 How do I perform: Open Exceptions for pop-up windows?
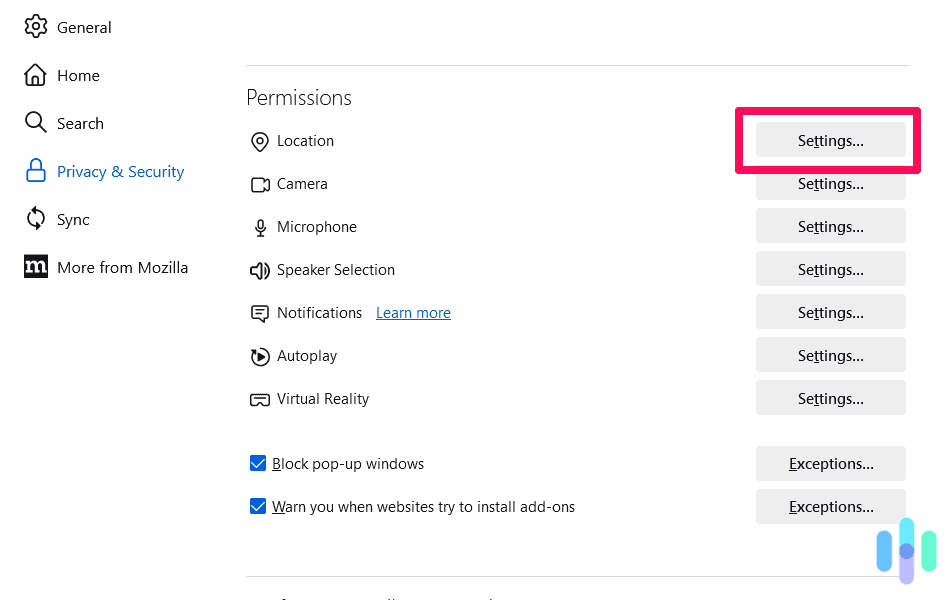point(830,463)
